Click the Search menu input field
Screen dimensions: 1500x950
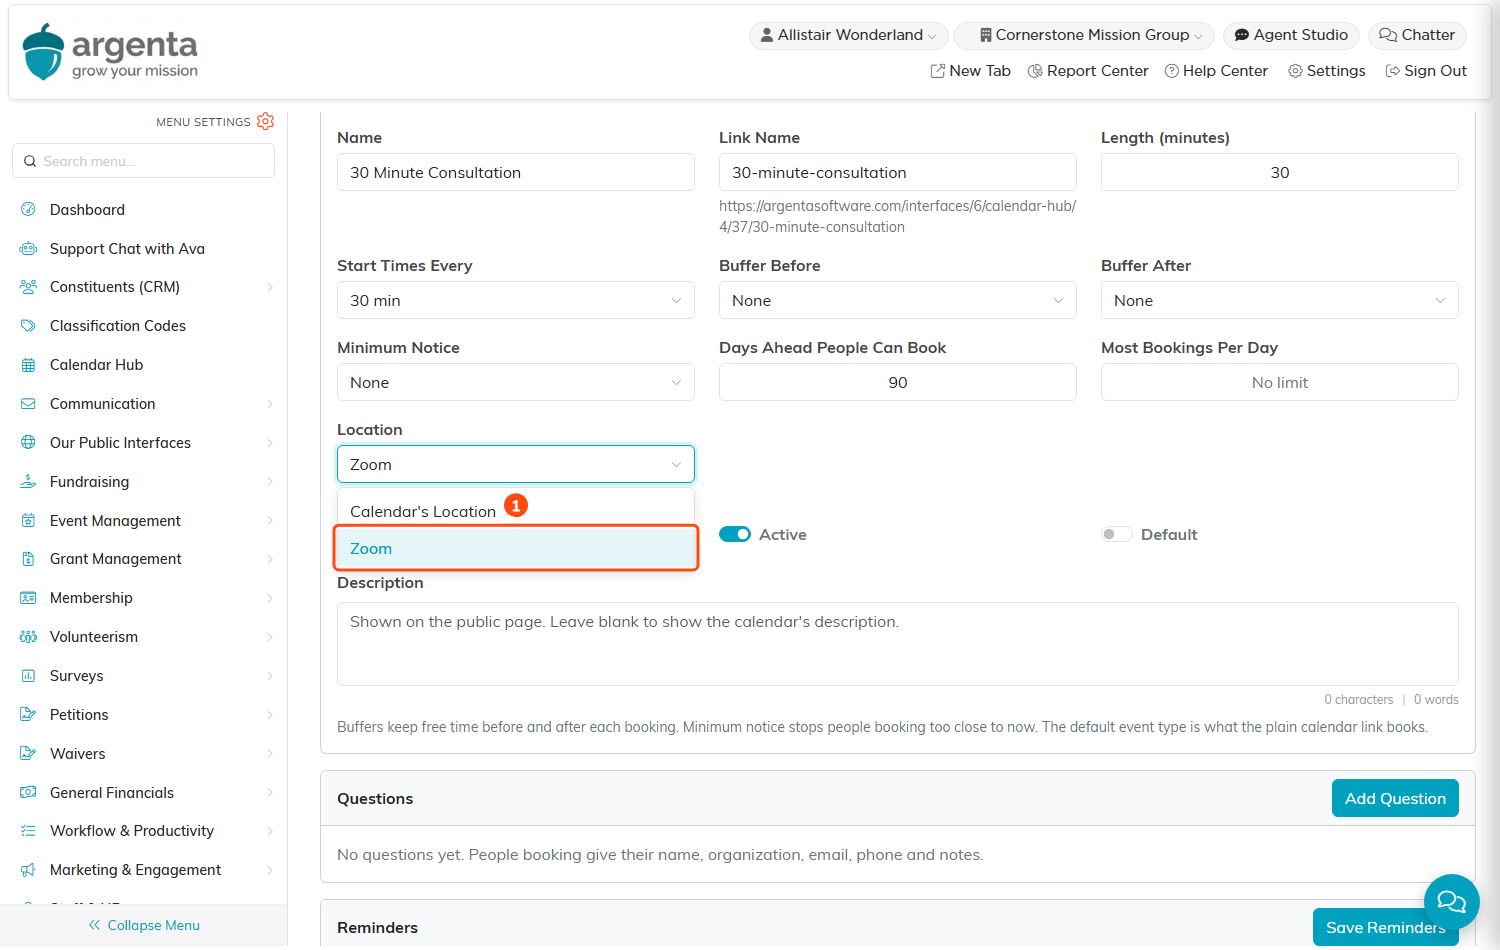point(144,161)
